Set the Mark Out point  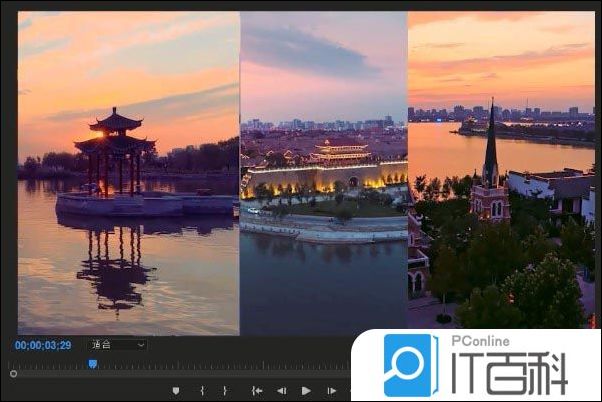(x=225, y=390)
